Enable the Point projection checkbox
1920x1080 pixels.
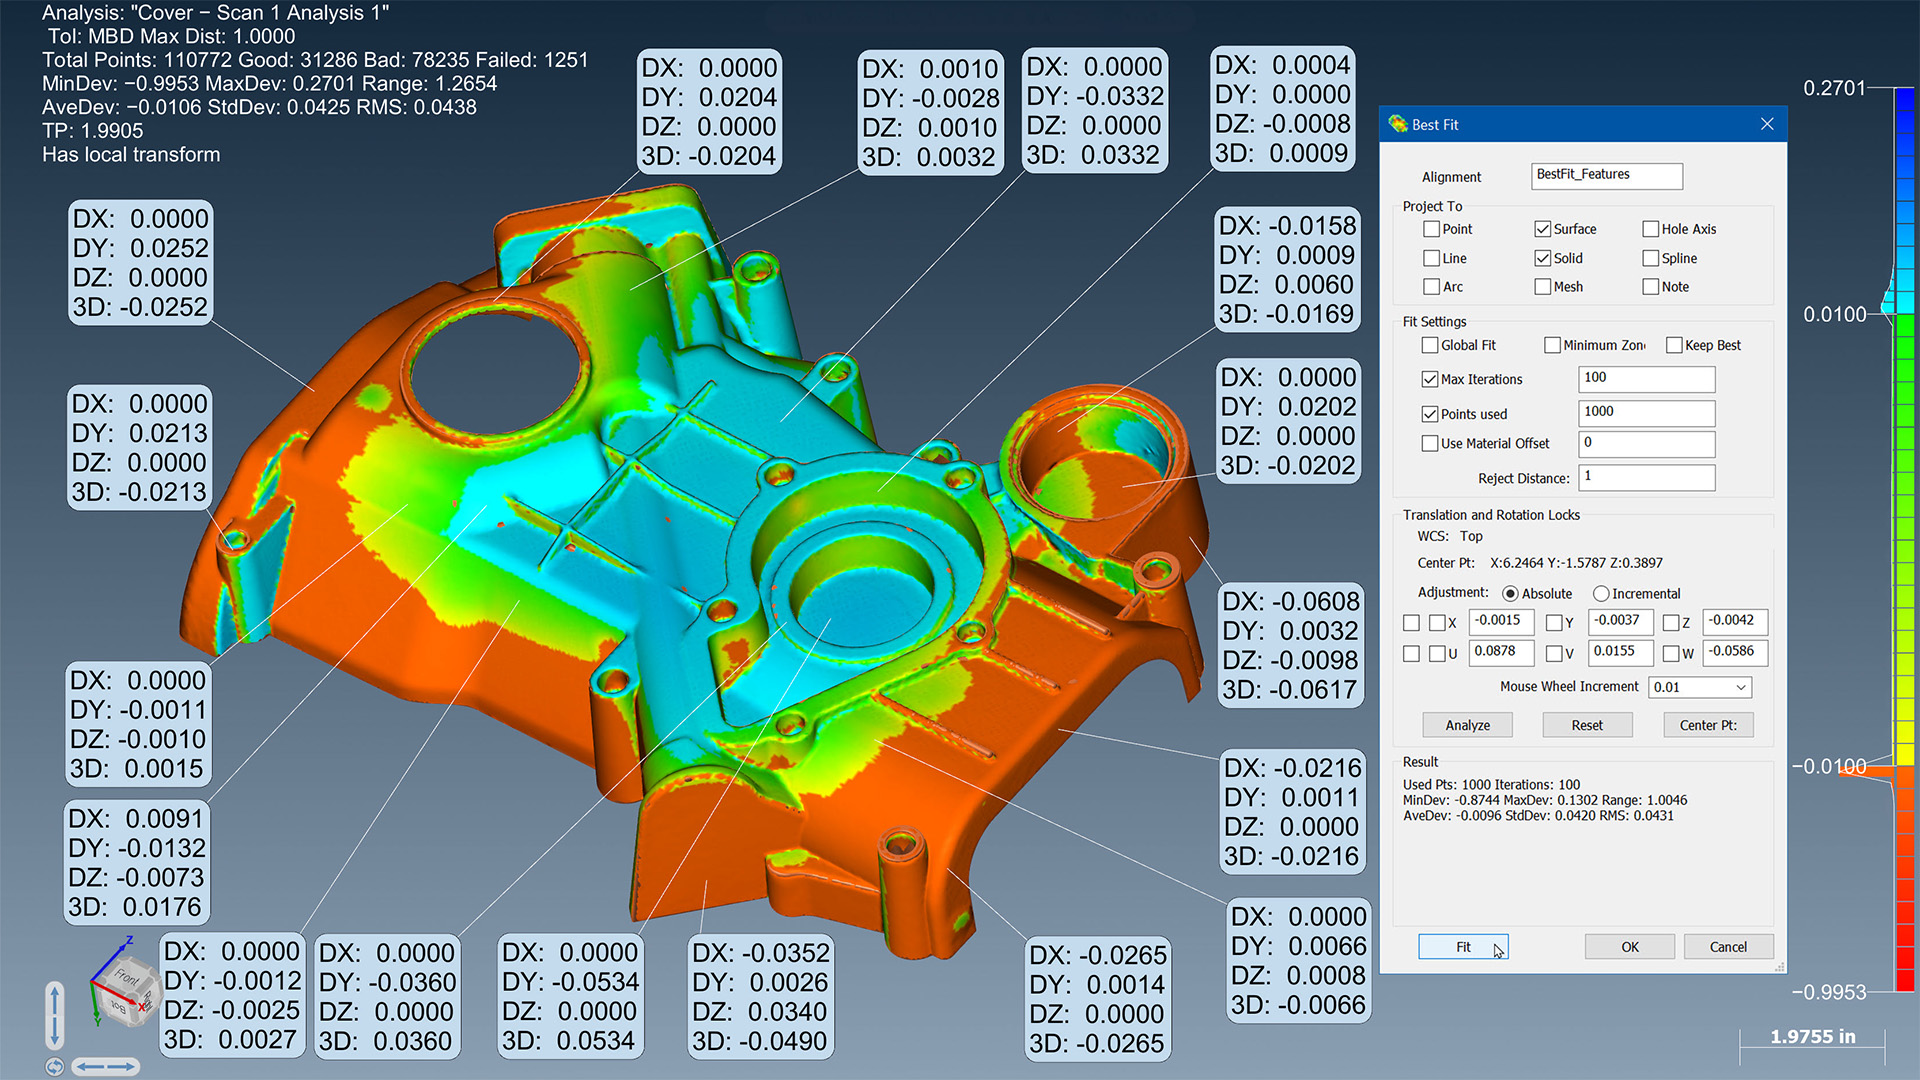click(x=1432, y=229)
